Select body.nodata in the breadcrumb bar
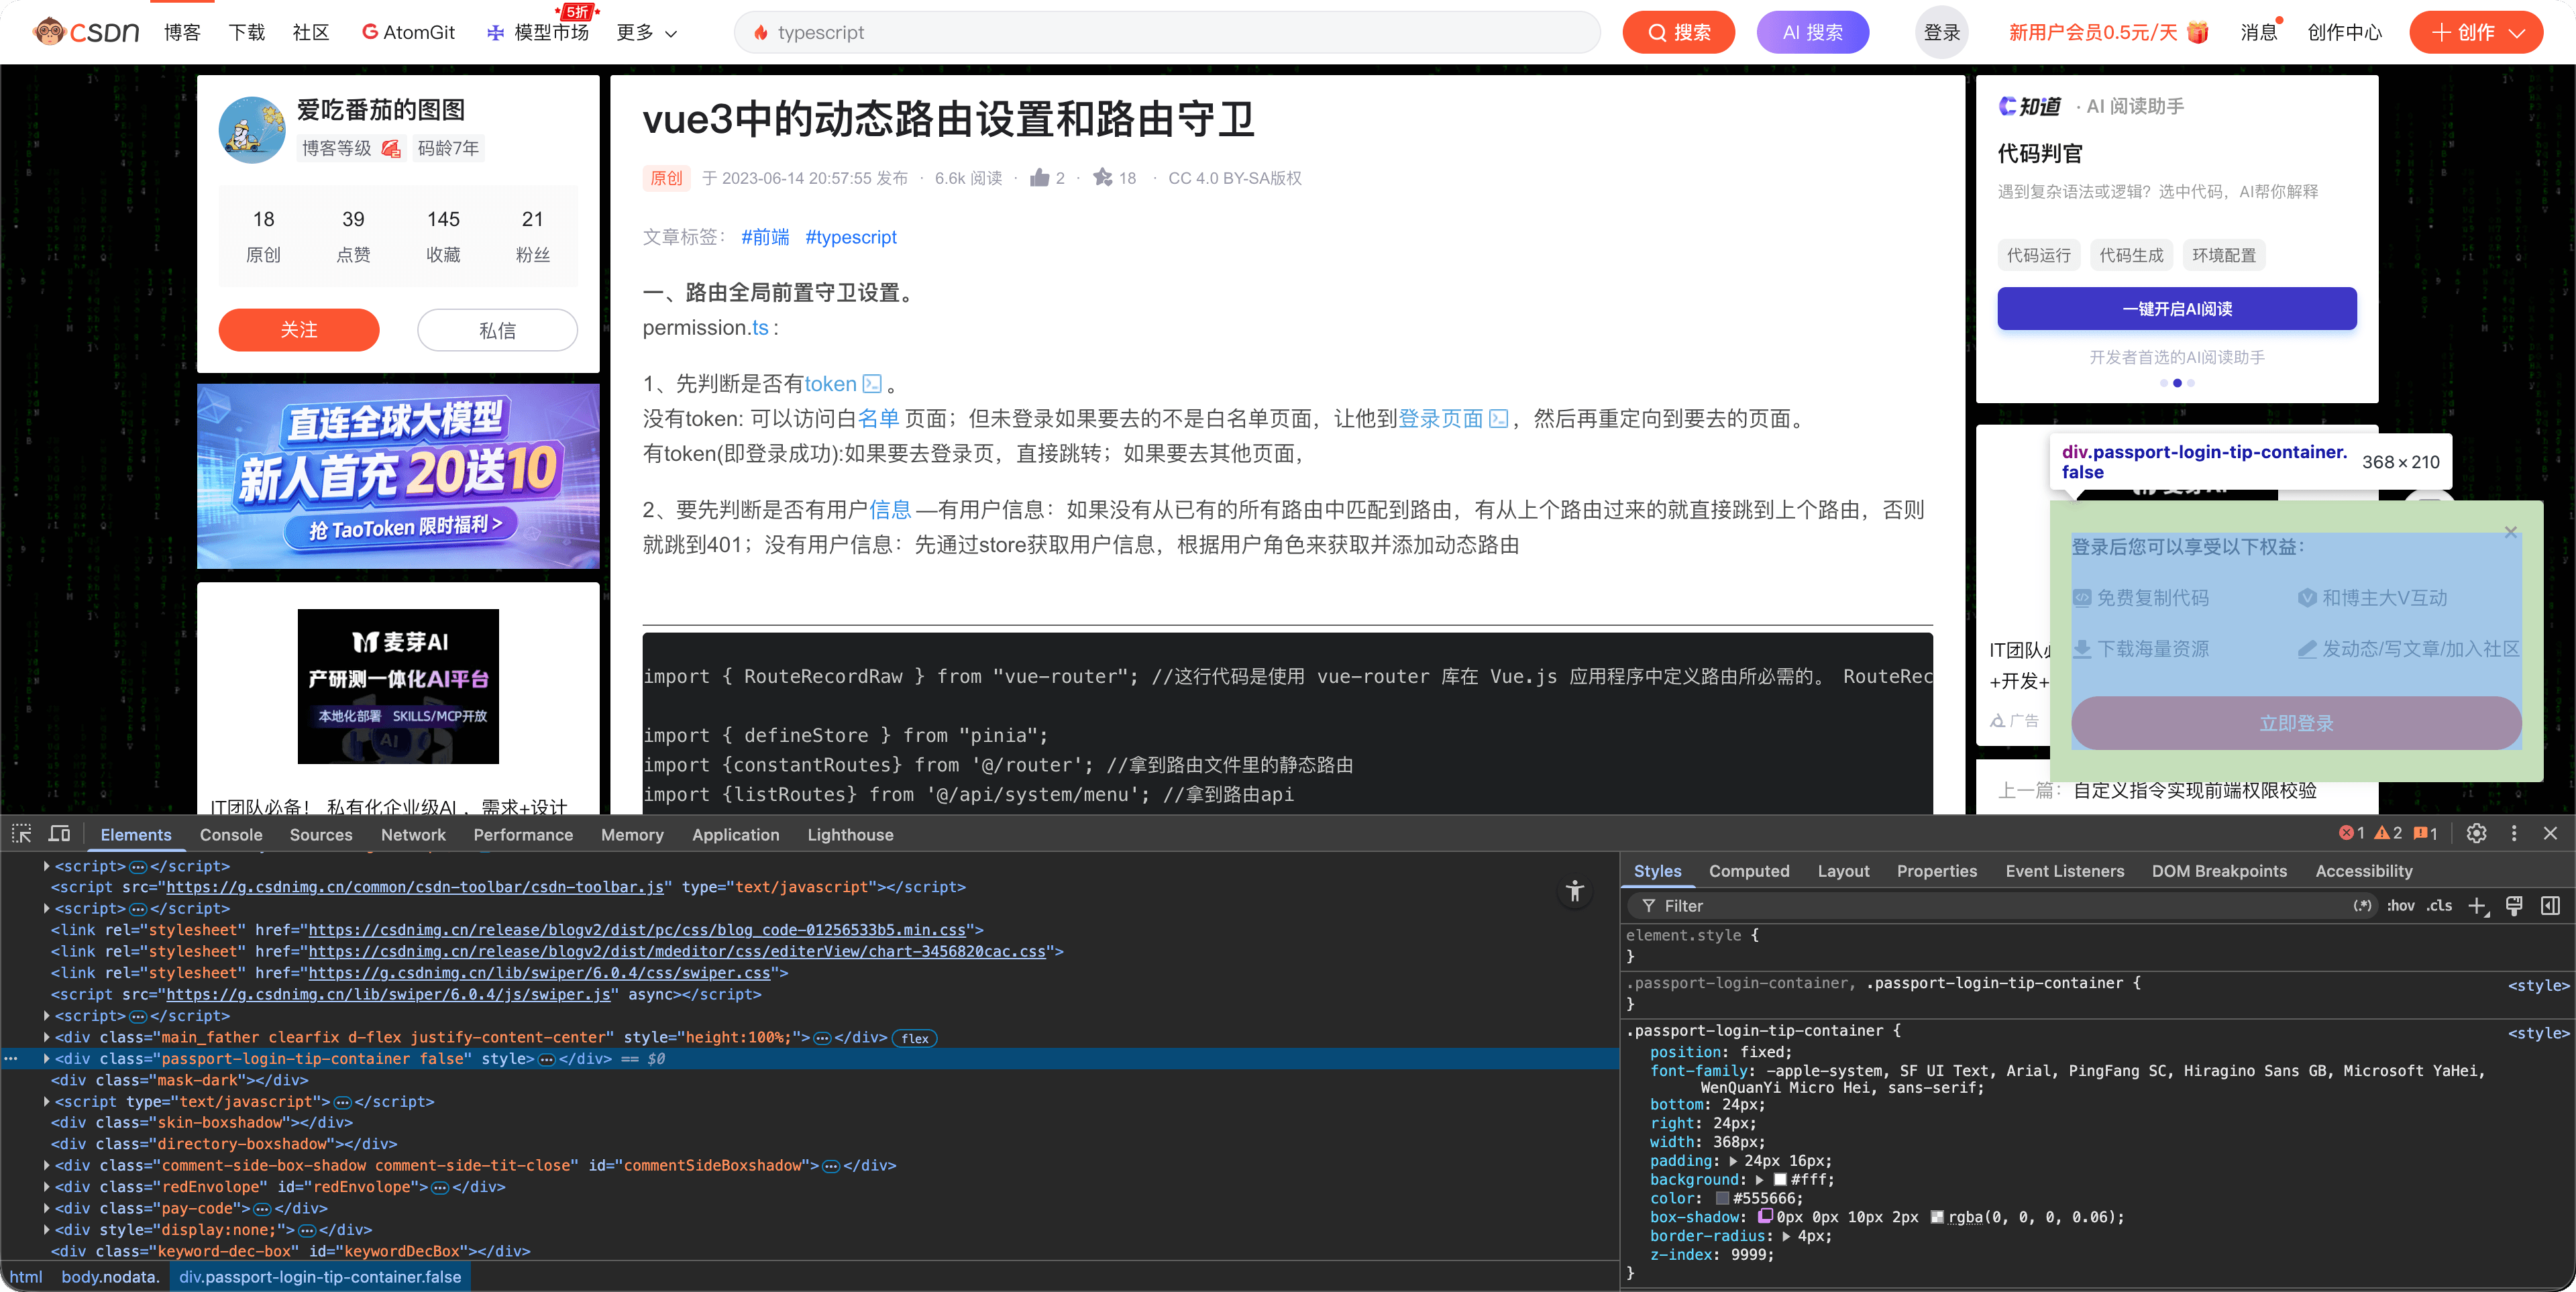Screen dimensions: 2576x1292 coord(110,1277)
